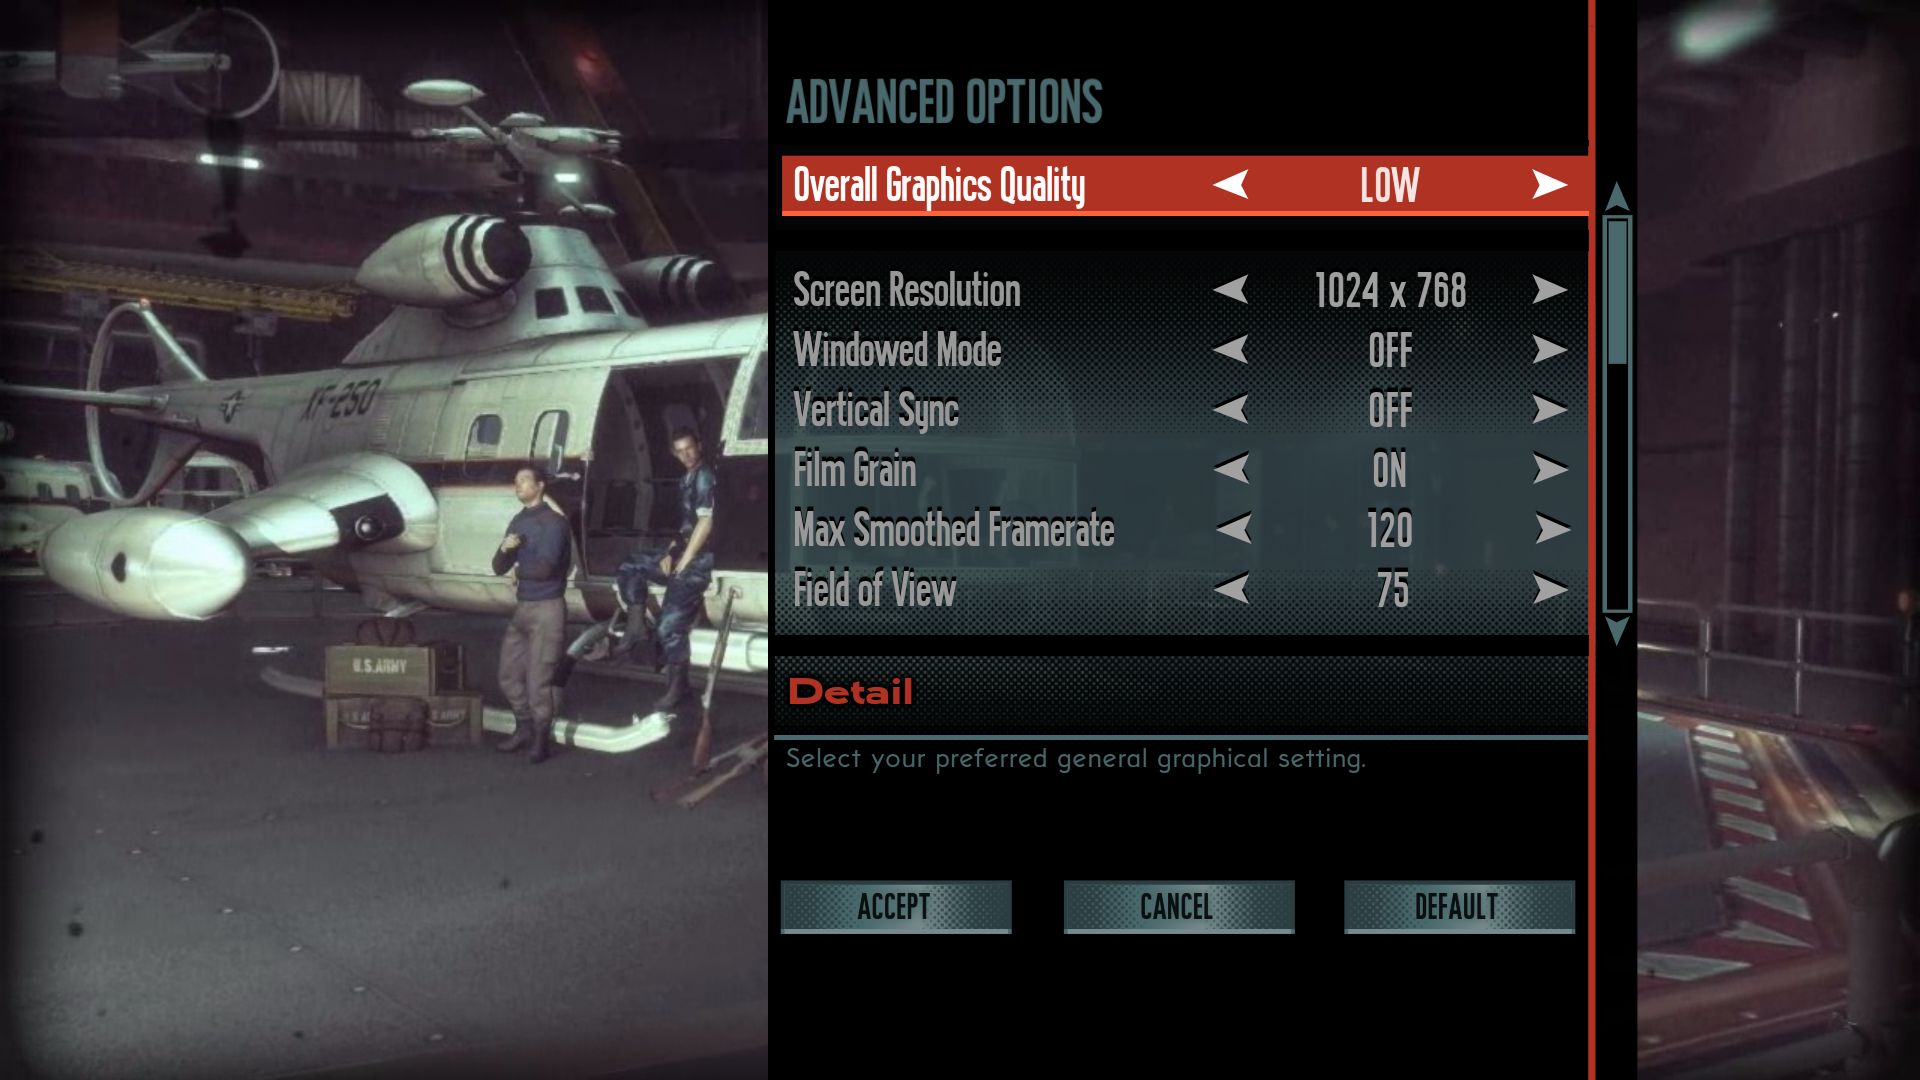The width and height of the screenshot is (1920, 1080).
Task: Switch Windowed Mode with its left arrow
Action: pyautogui.click(x=1231, y=349)
